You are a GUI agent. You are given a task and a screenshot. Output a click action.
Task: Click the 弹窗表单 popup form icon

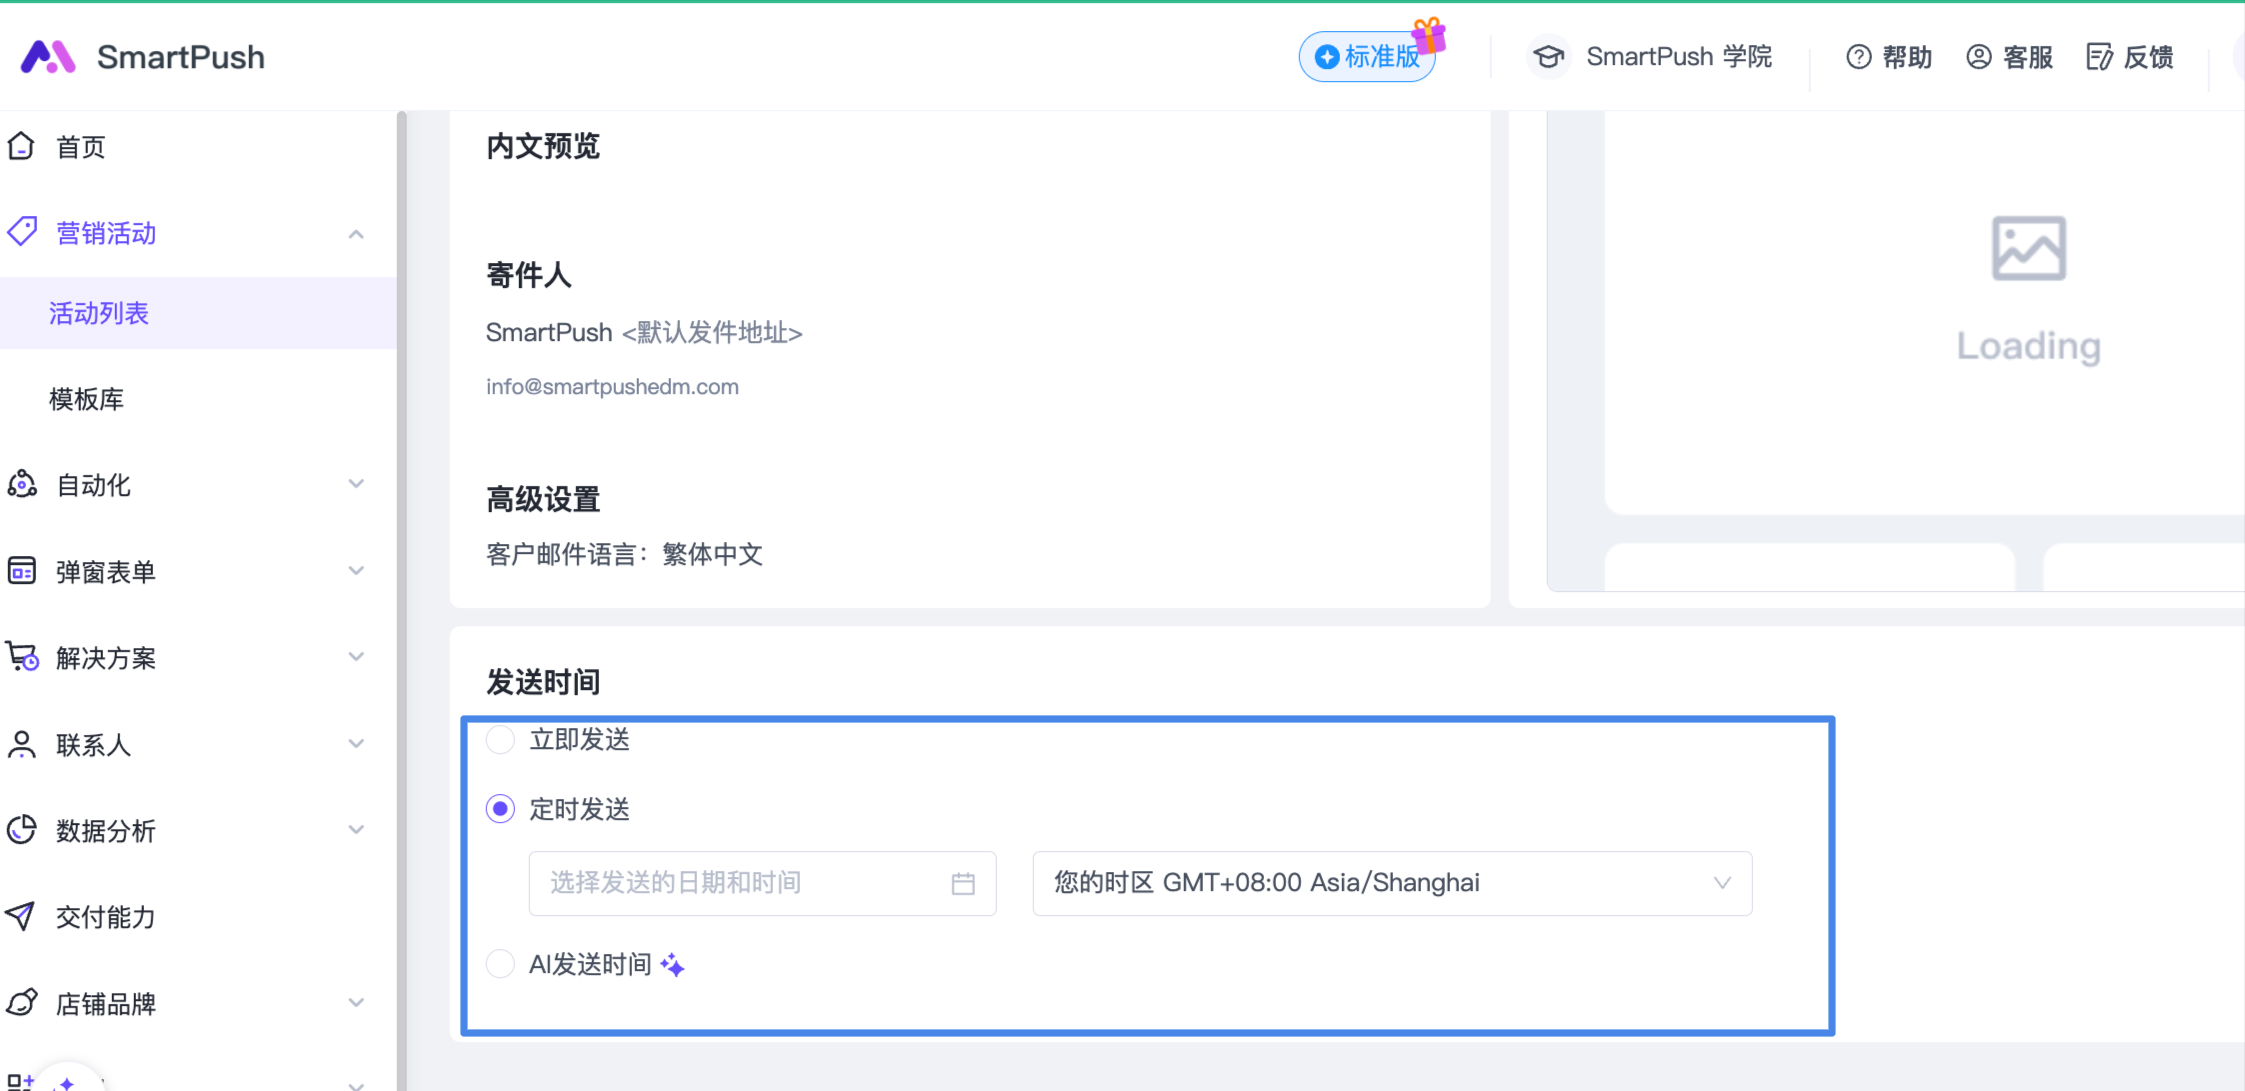click(22, 571)
